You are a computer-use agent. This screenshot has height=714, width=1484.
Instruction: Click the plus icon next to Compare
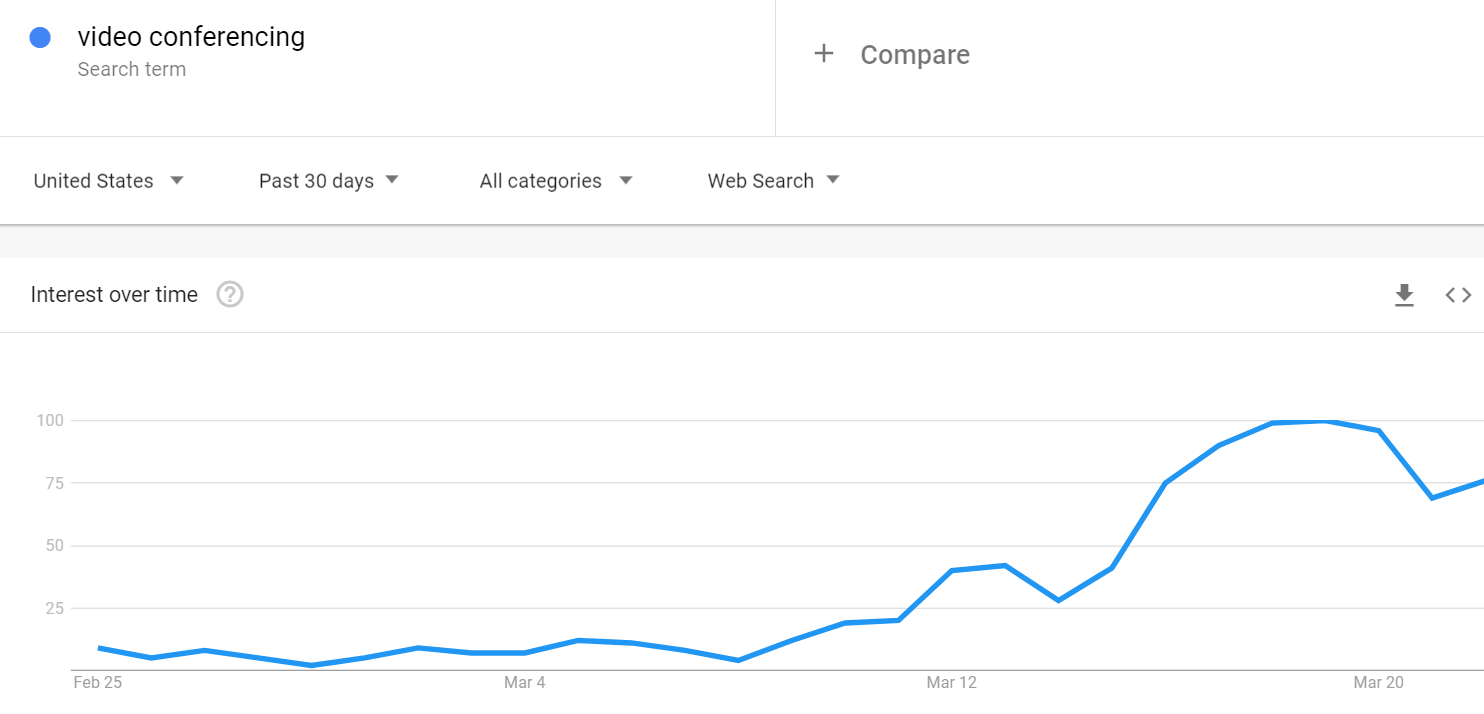824,54
